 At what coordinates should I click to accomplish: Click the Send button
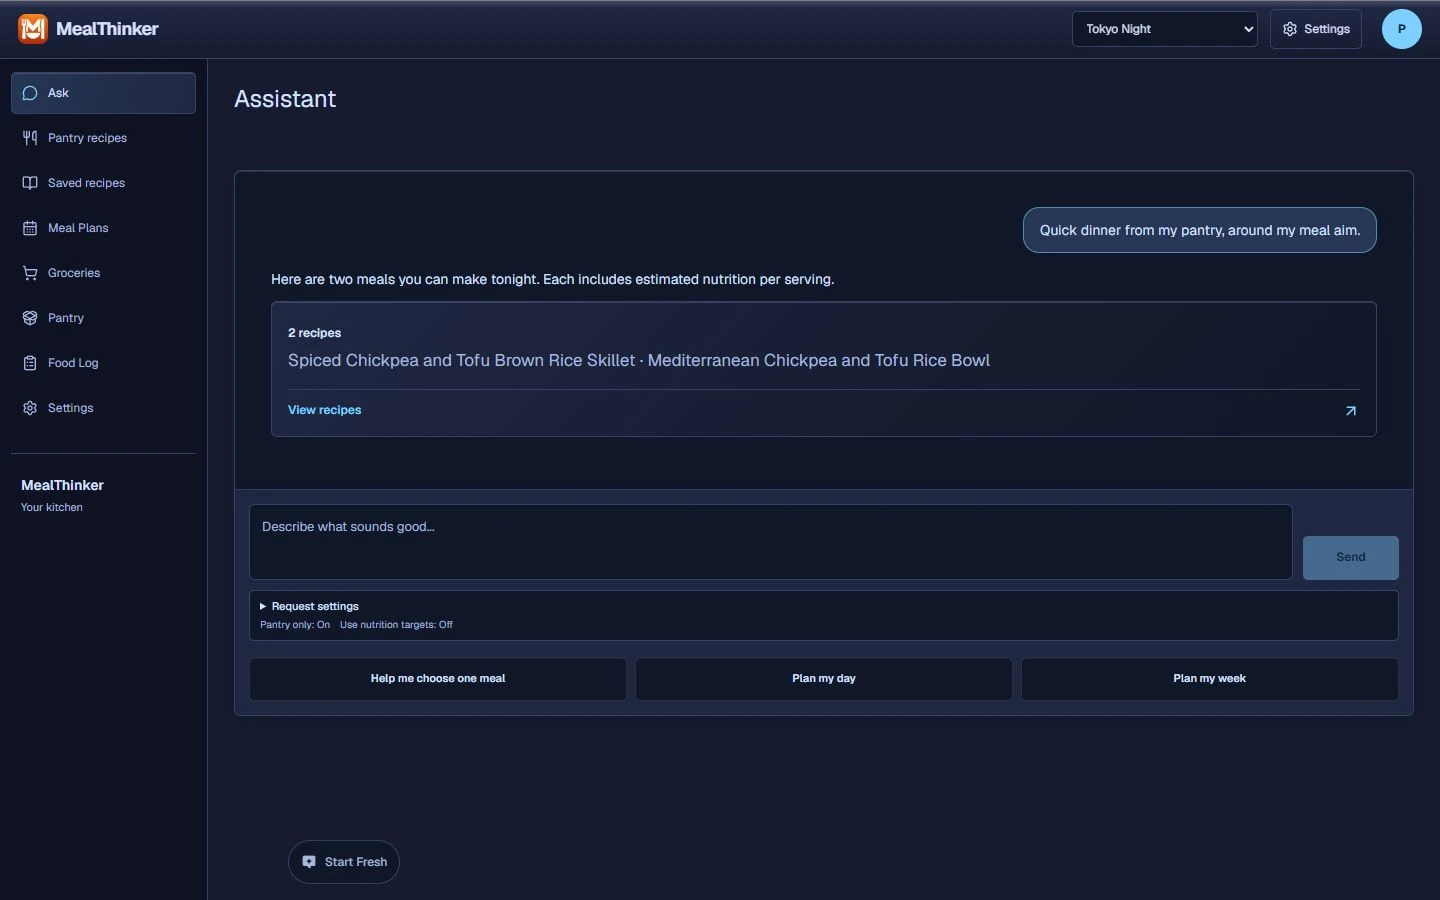click(1350, 557)
